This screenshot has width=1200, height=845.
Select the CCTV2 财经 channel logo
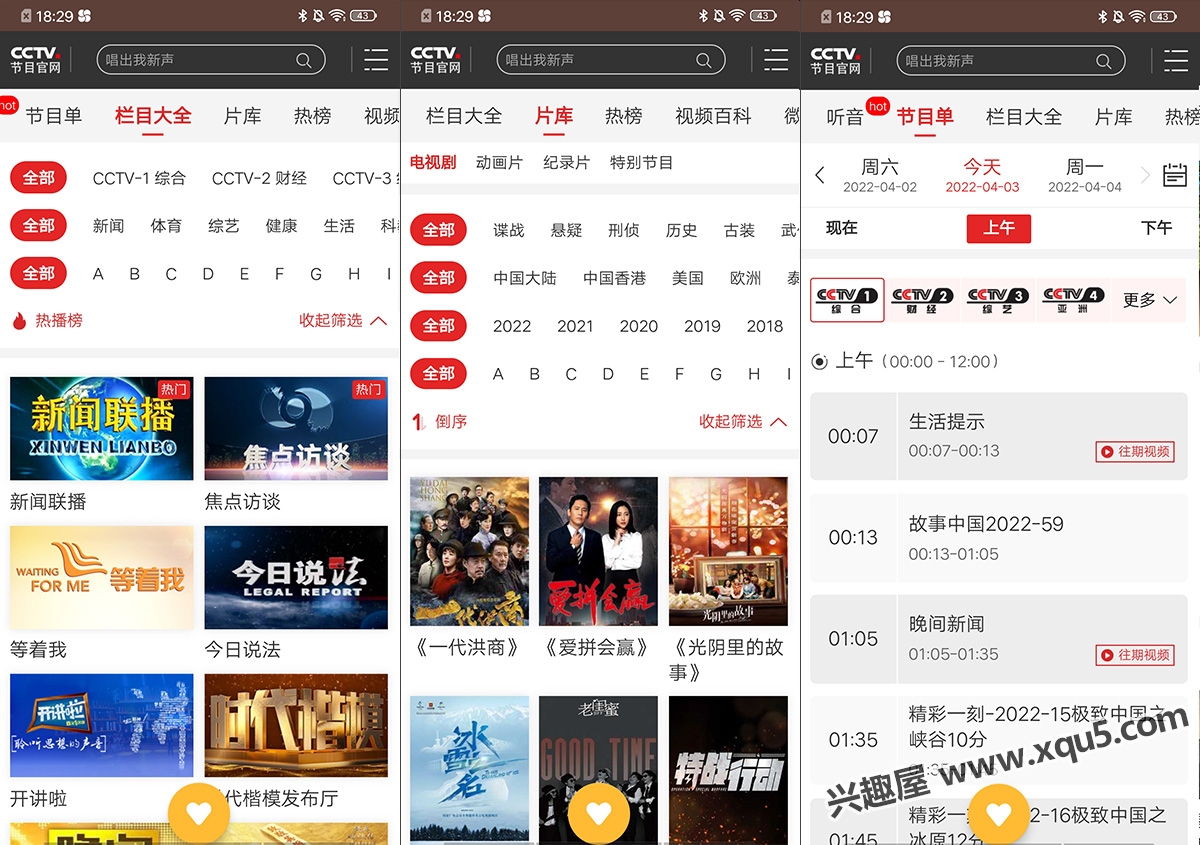point(922,300)
